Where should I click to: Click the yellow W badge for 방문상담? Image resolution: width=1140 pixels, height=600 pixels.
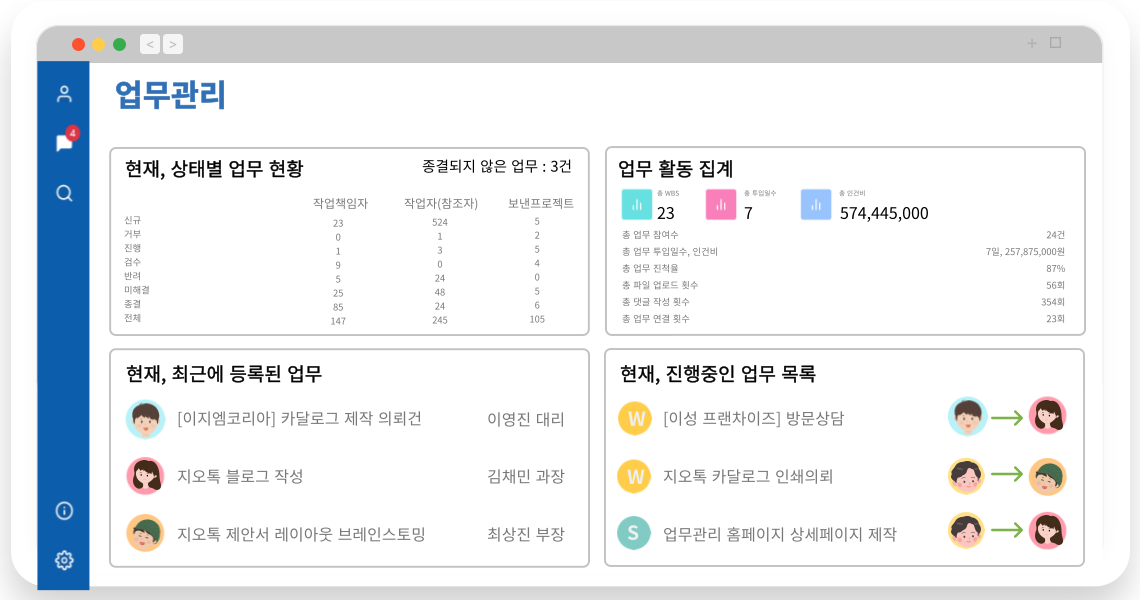point(635,418)
